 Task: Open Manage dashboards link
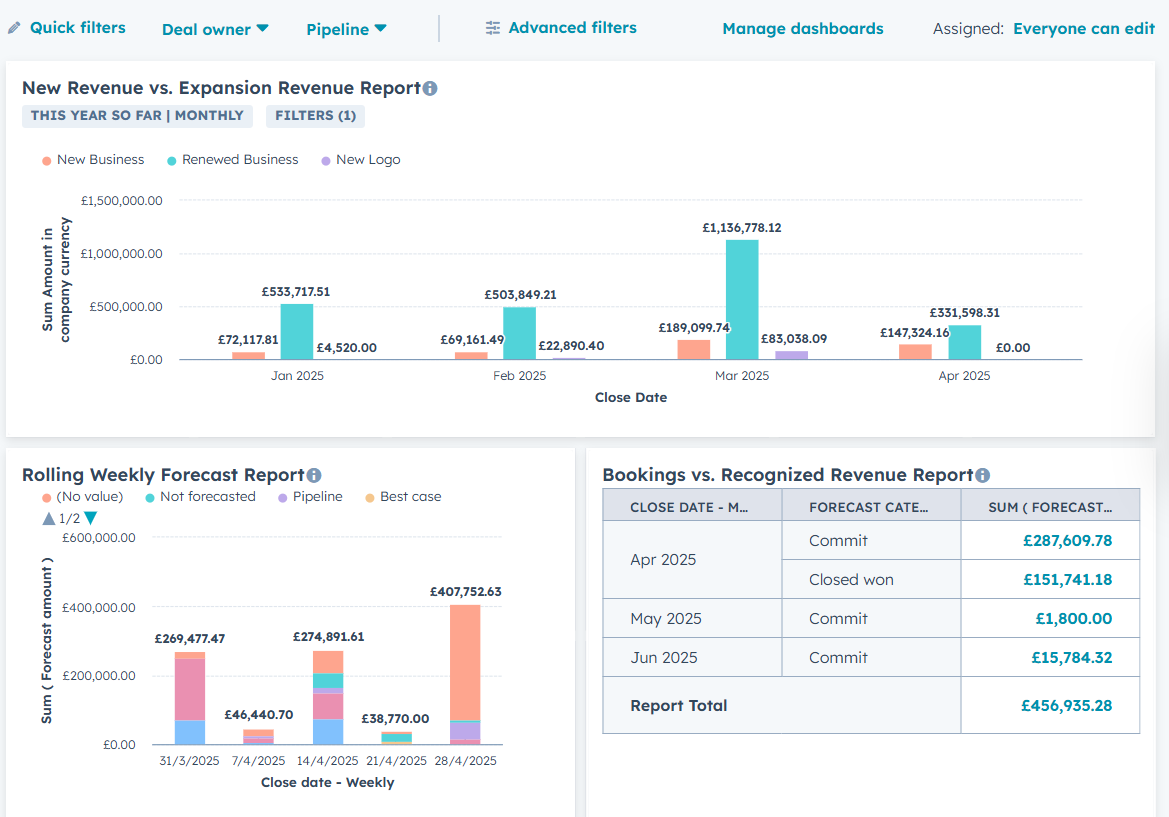pos(803,29)
